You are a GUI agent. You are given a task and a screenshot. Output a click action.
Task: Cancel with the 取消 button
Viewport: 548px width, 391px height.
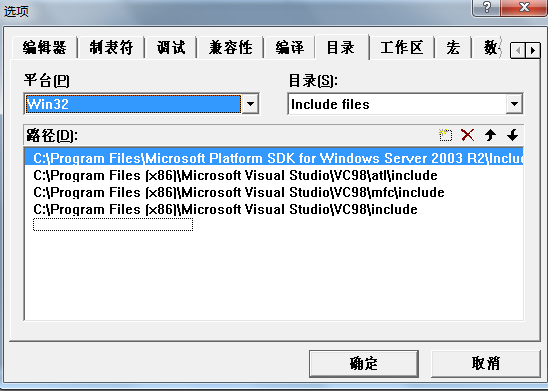(486, 363)
